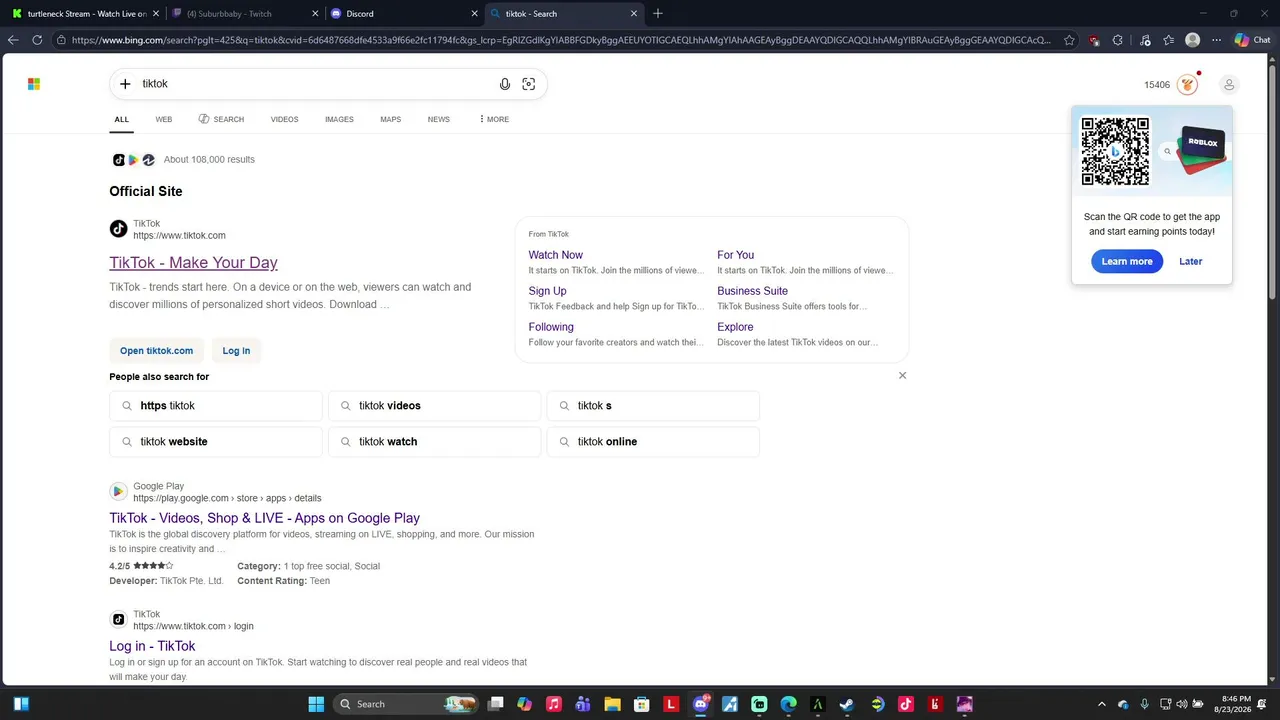Viewport: 1280px width, 720px height.
Task: Click the red shield extension icon
Action: coord(1095,40)
